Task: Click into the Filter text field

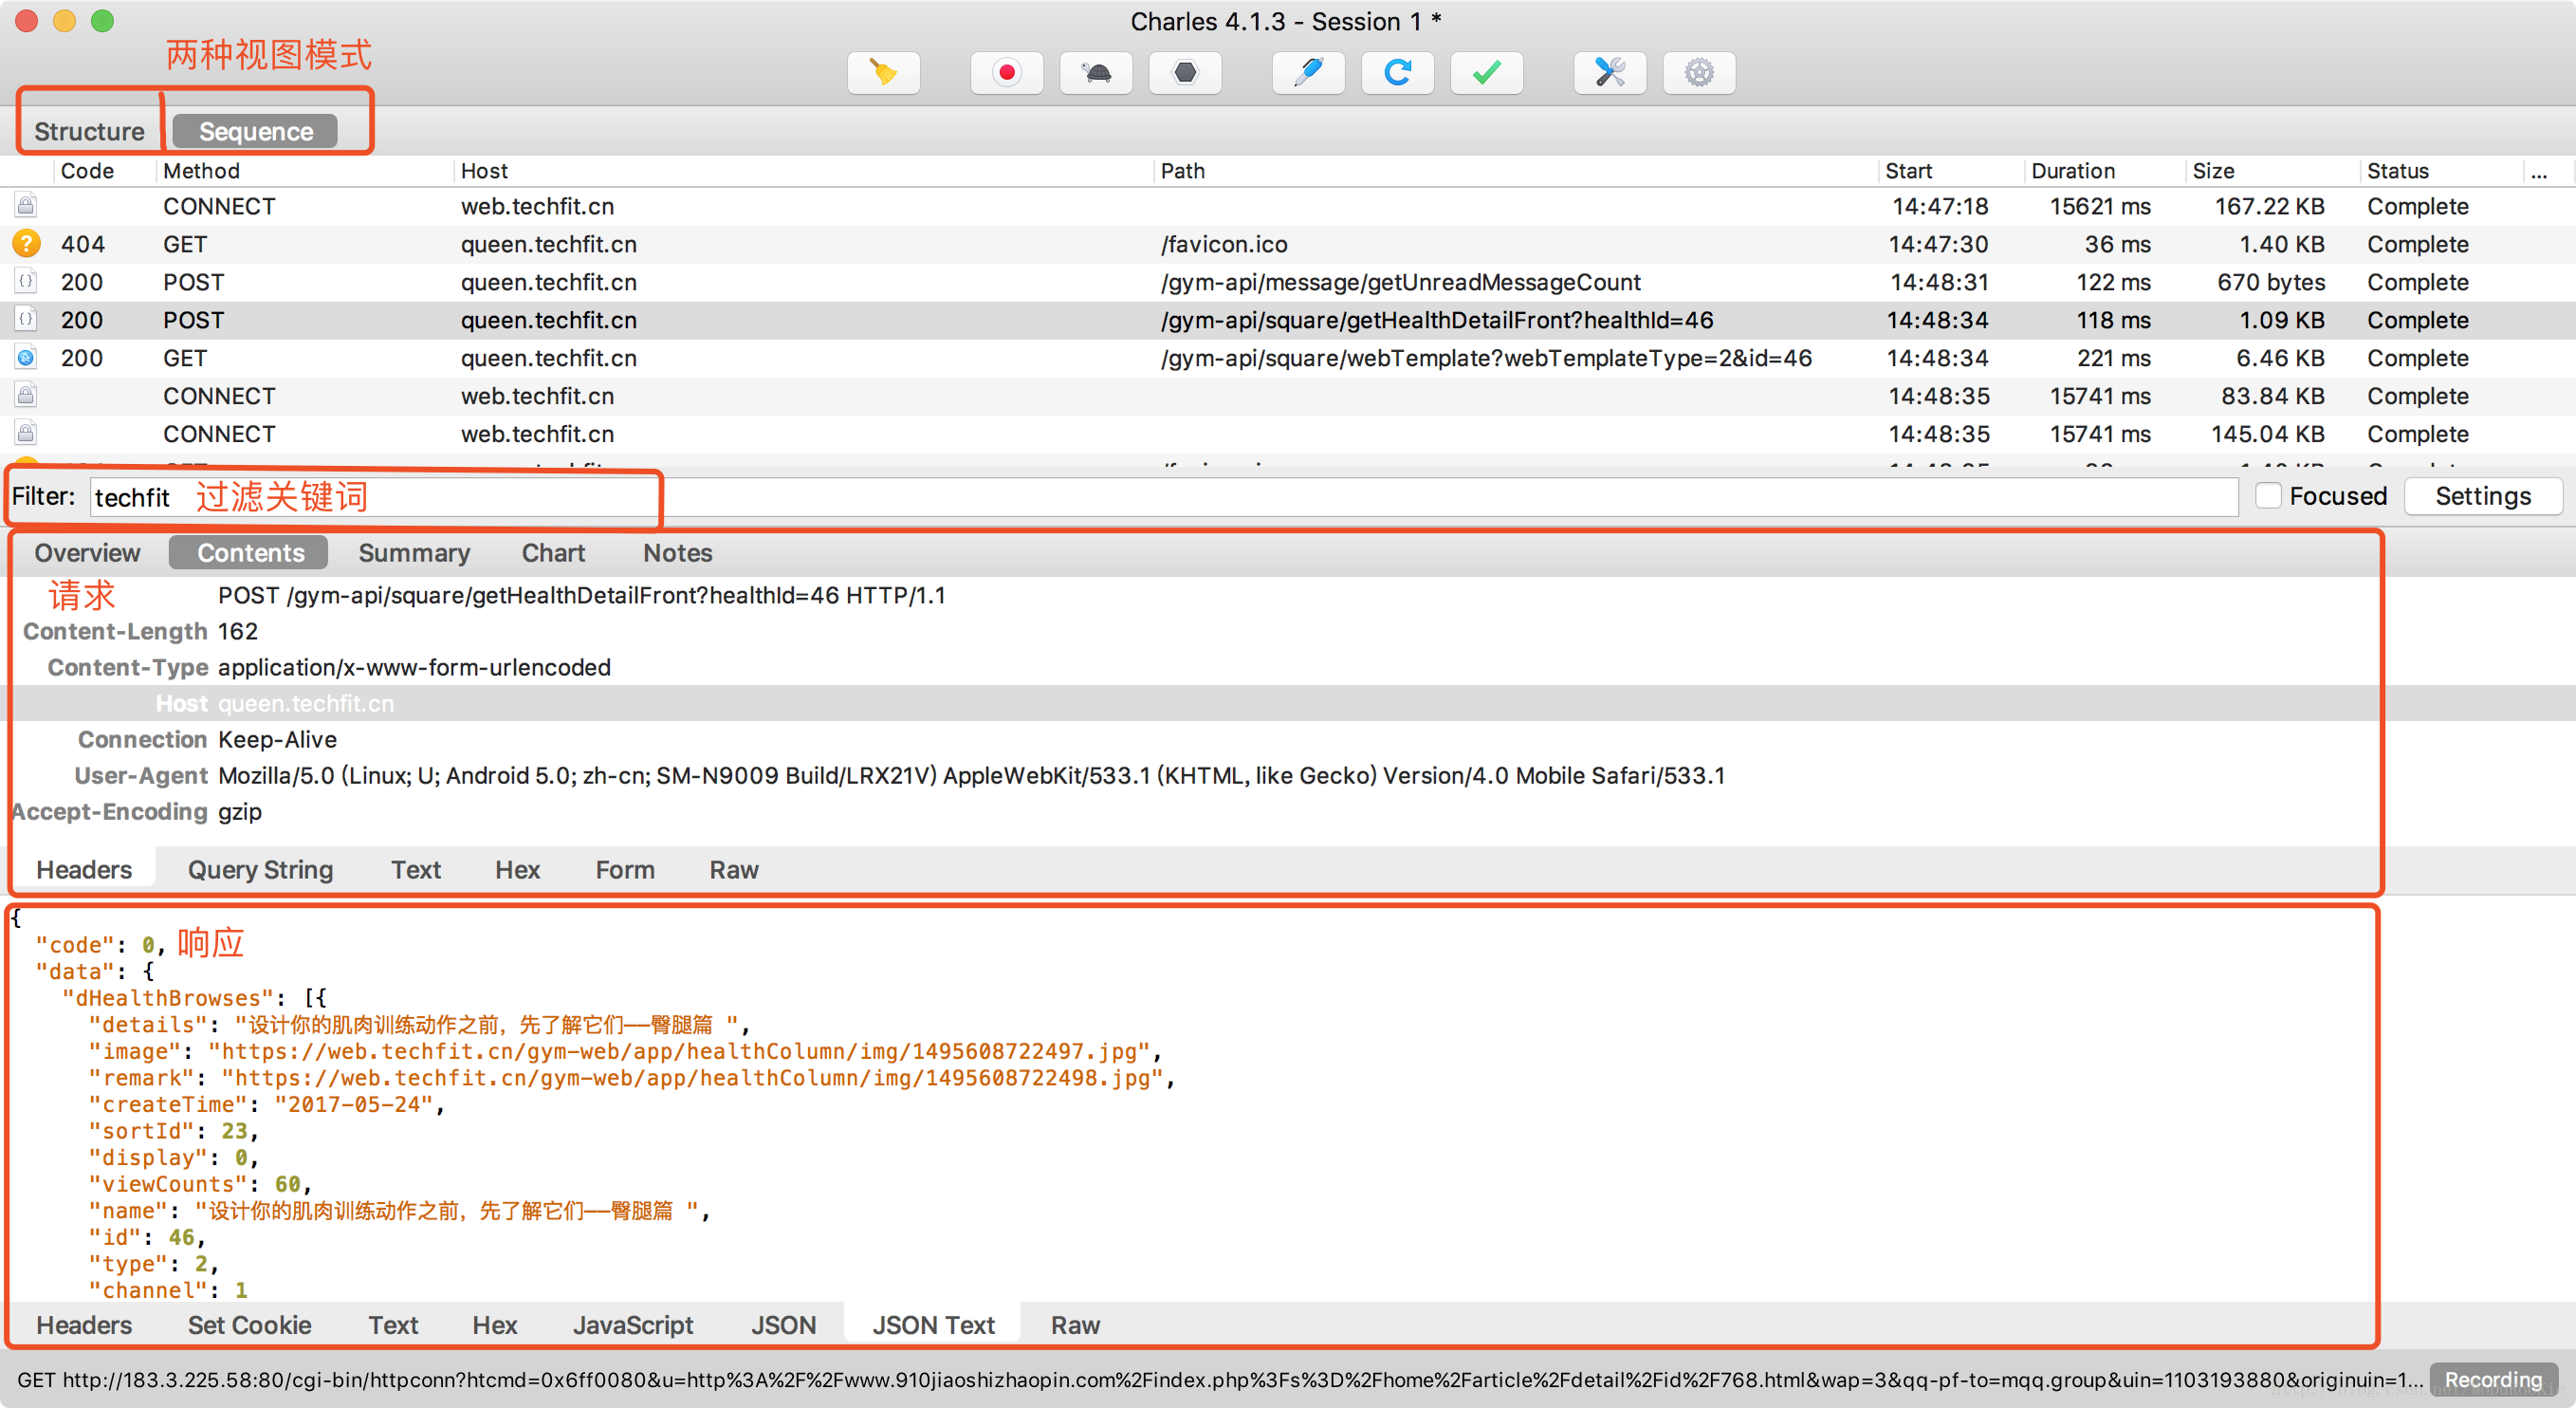Action: click(1163, 497)
